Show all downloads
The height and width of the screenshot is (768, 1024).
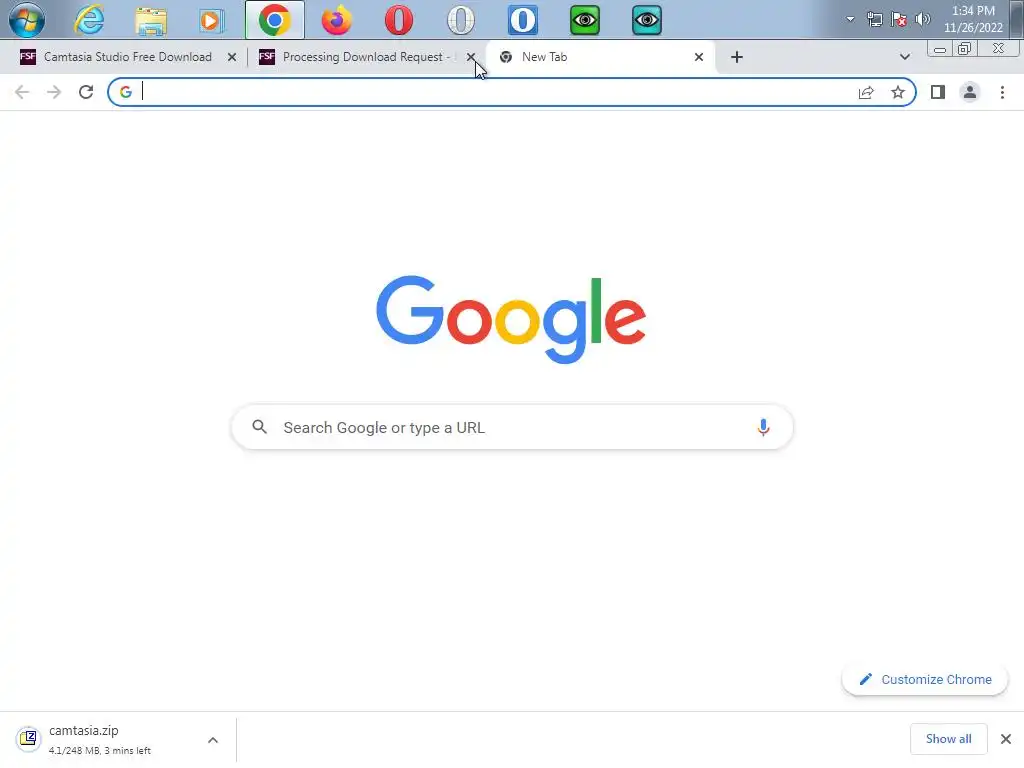tap(948, 739)
